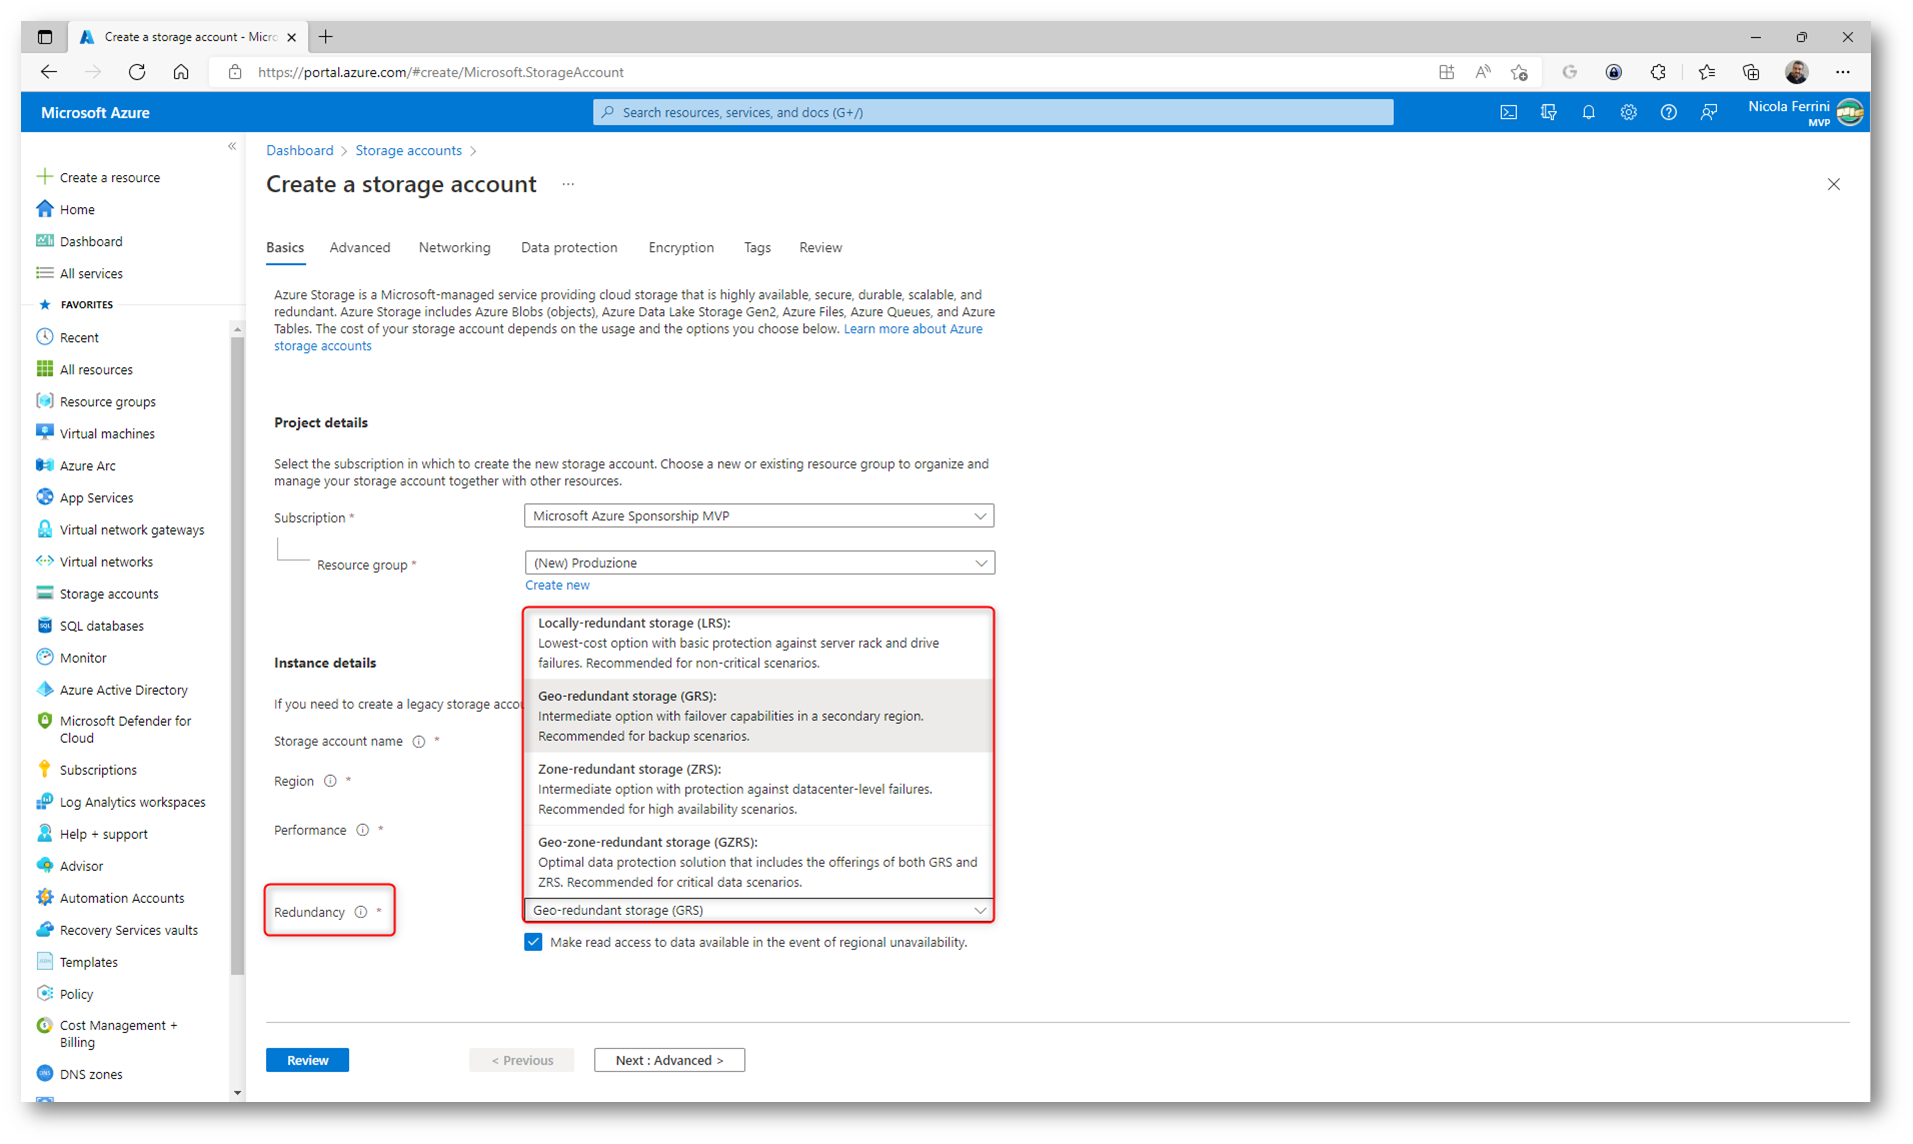Select Geo-zone-redundant storage (GZRS) option

(759, 862)
